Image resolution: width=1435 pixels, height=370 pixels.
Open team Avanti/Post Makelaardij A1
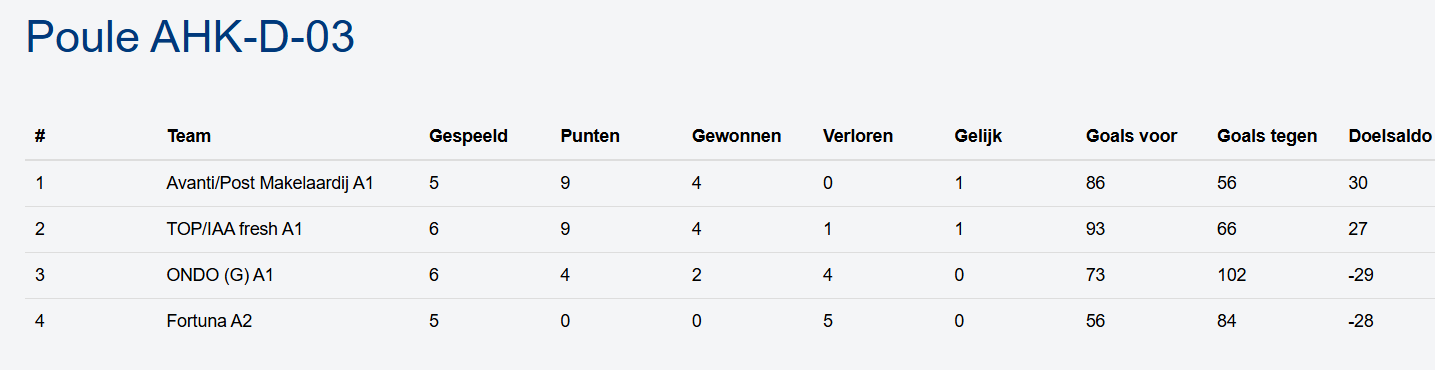point(270,183)
